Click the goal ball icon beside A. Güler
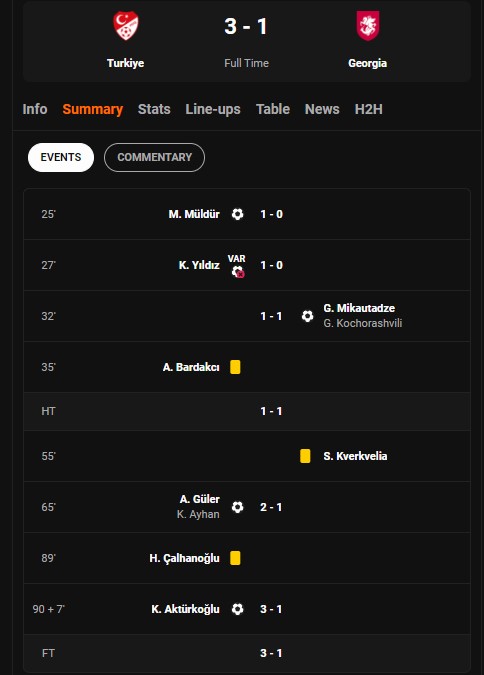484x675 pixels. click(x=237, y=507)
